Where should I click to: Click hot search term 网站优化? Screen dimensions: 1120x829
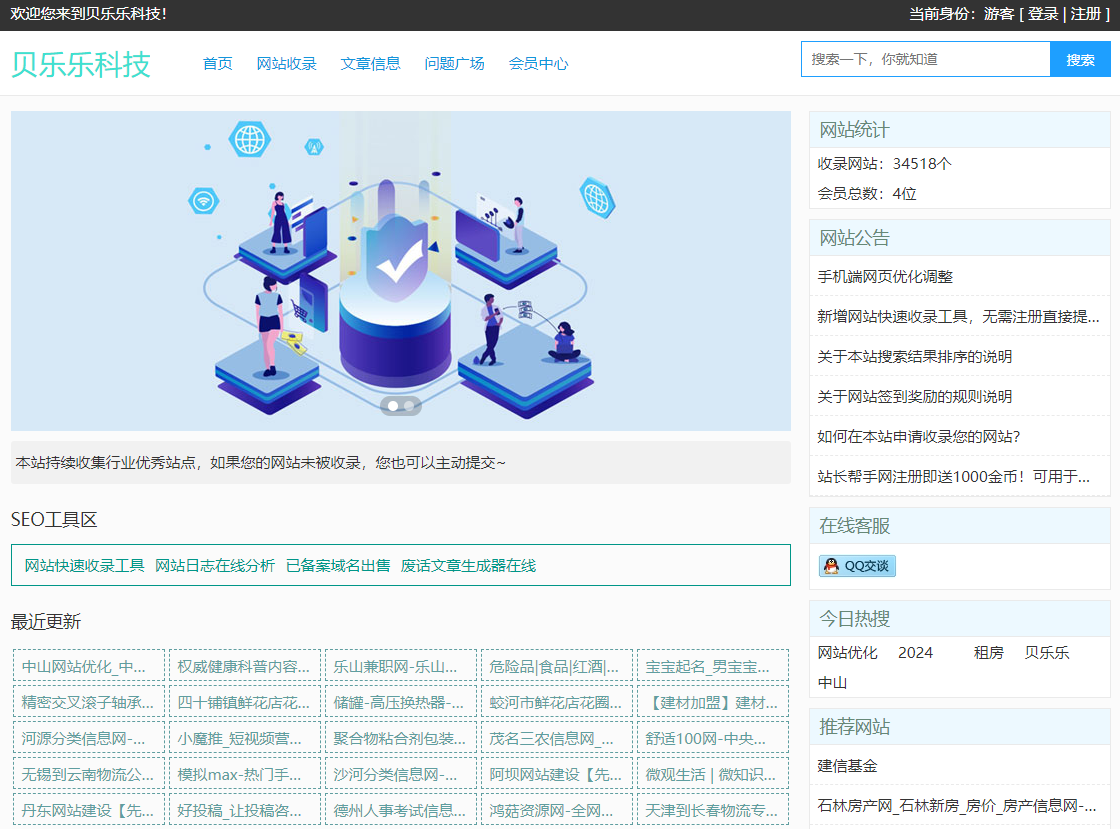pyautogui.click(x=847, y=653)
